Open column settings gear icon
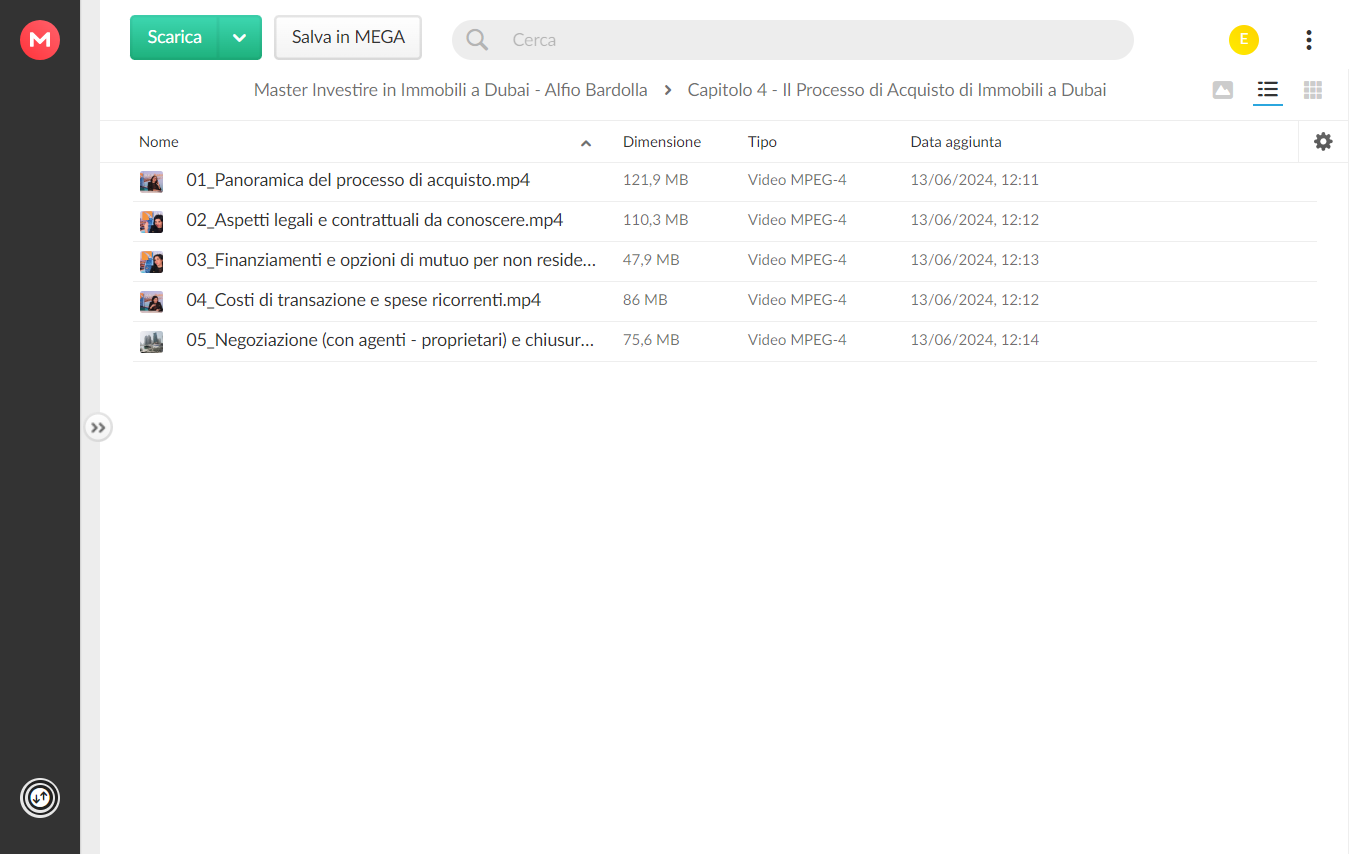This screenshot has width=1349, height=854. (1323, 142)
